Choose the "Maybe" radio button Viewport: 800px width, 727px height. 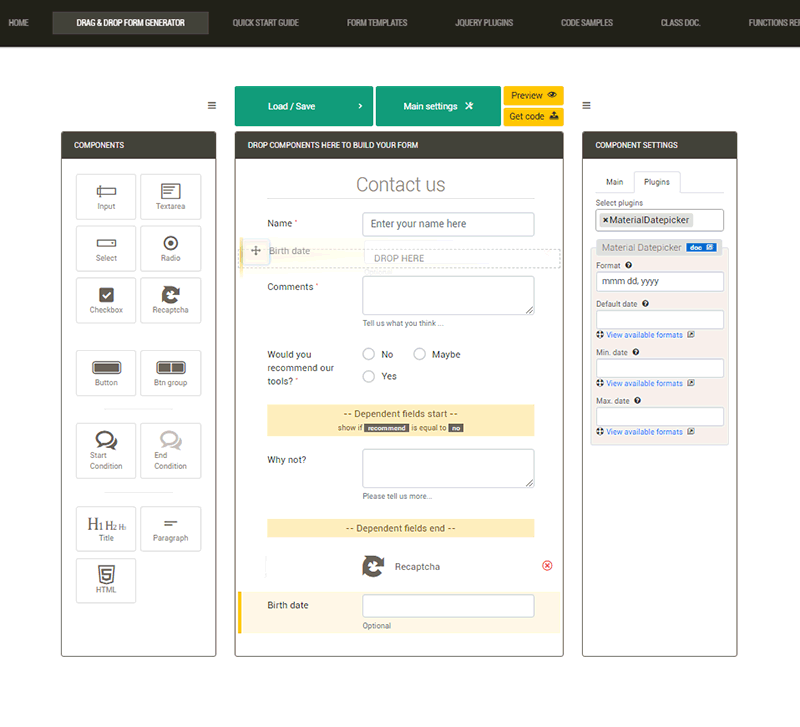coord(420,354)
